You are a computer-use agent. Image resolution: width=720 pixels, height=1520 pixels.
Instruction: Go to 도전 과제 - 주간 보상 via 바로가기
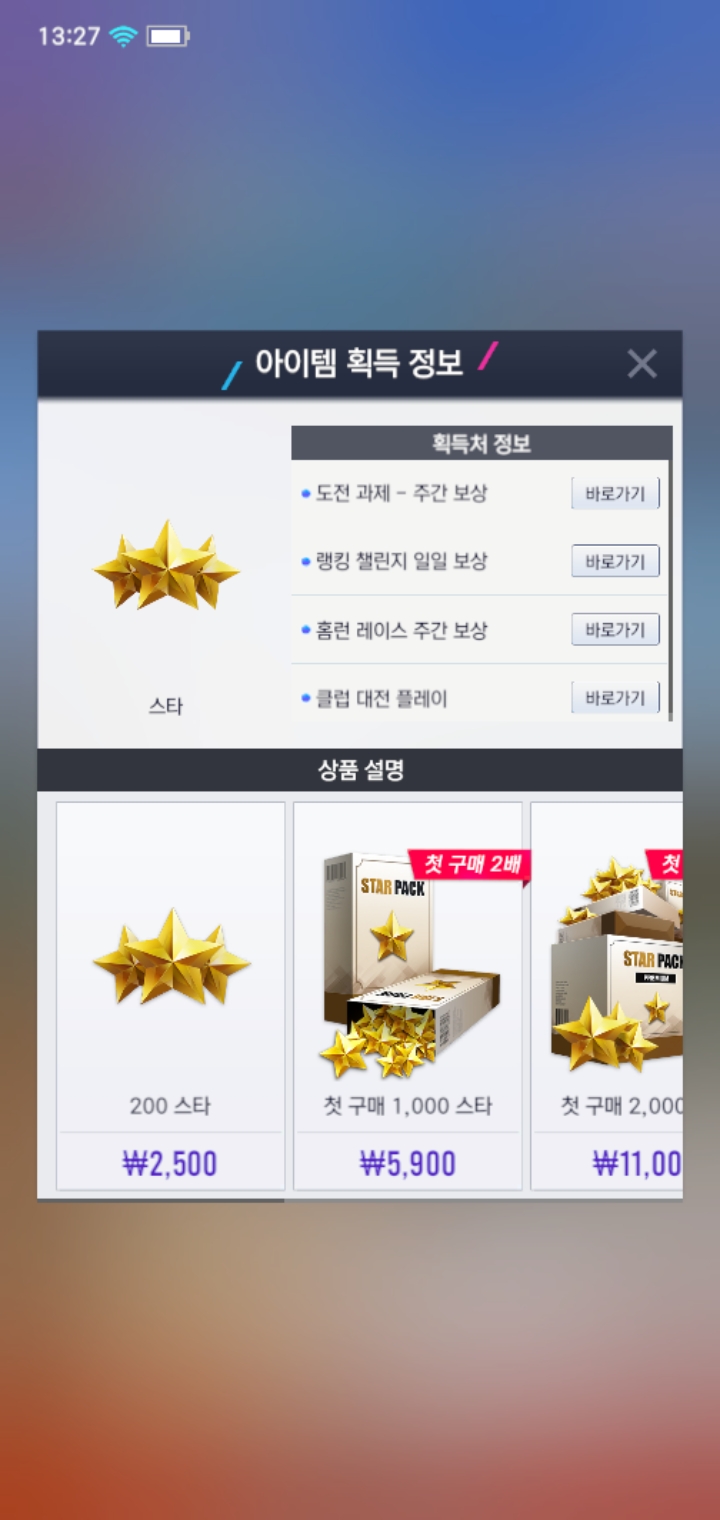tap(615, 494)
